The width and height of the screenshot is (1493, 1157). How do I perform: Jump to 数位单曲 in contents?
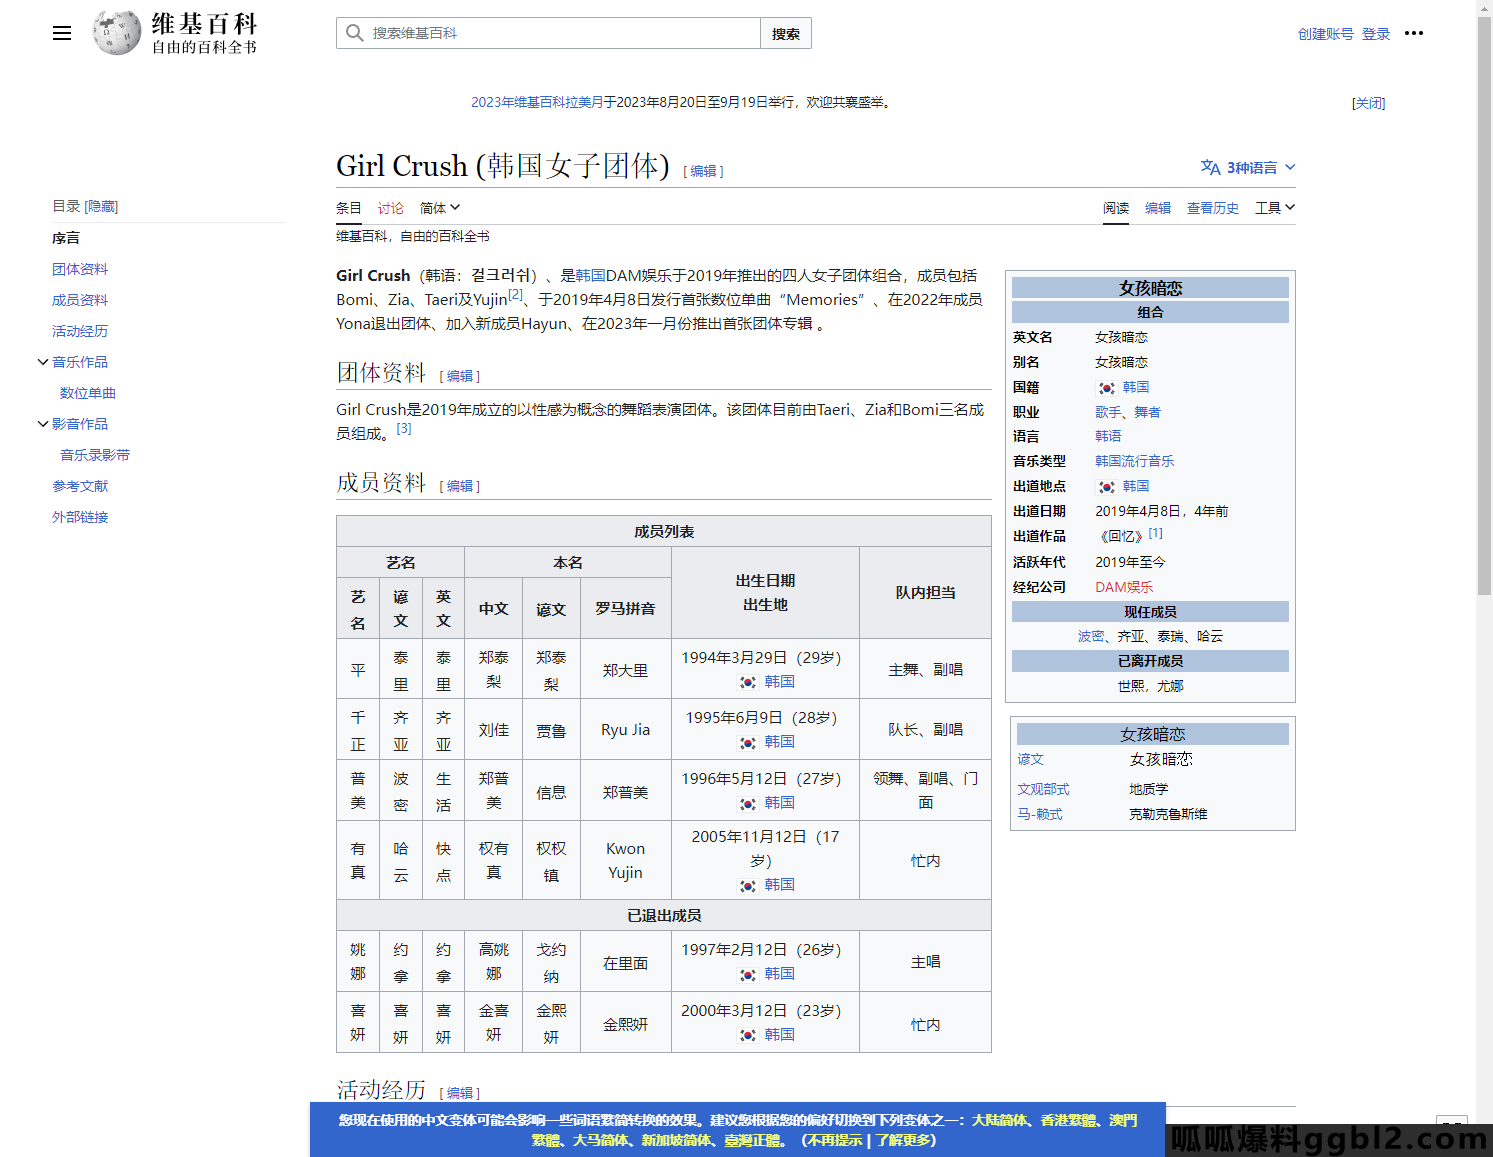(x=88, y=393)
